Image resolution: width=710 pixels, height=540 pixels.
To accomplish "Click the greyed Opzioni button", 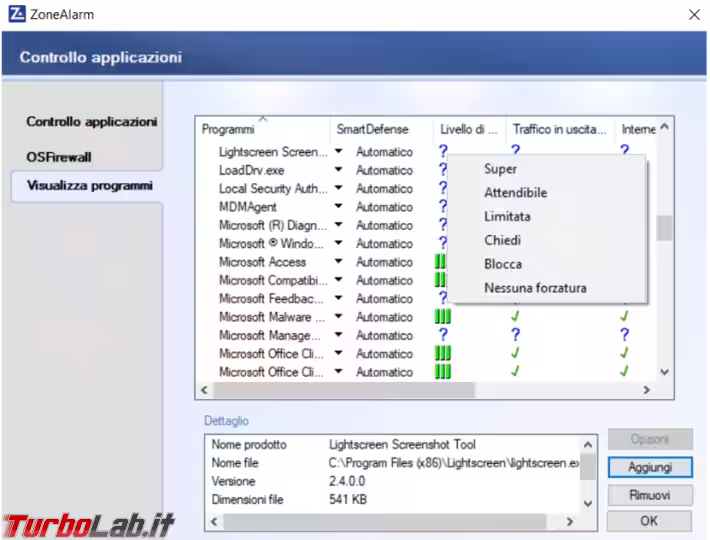I will tap(650, 439).
